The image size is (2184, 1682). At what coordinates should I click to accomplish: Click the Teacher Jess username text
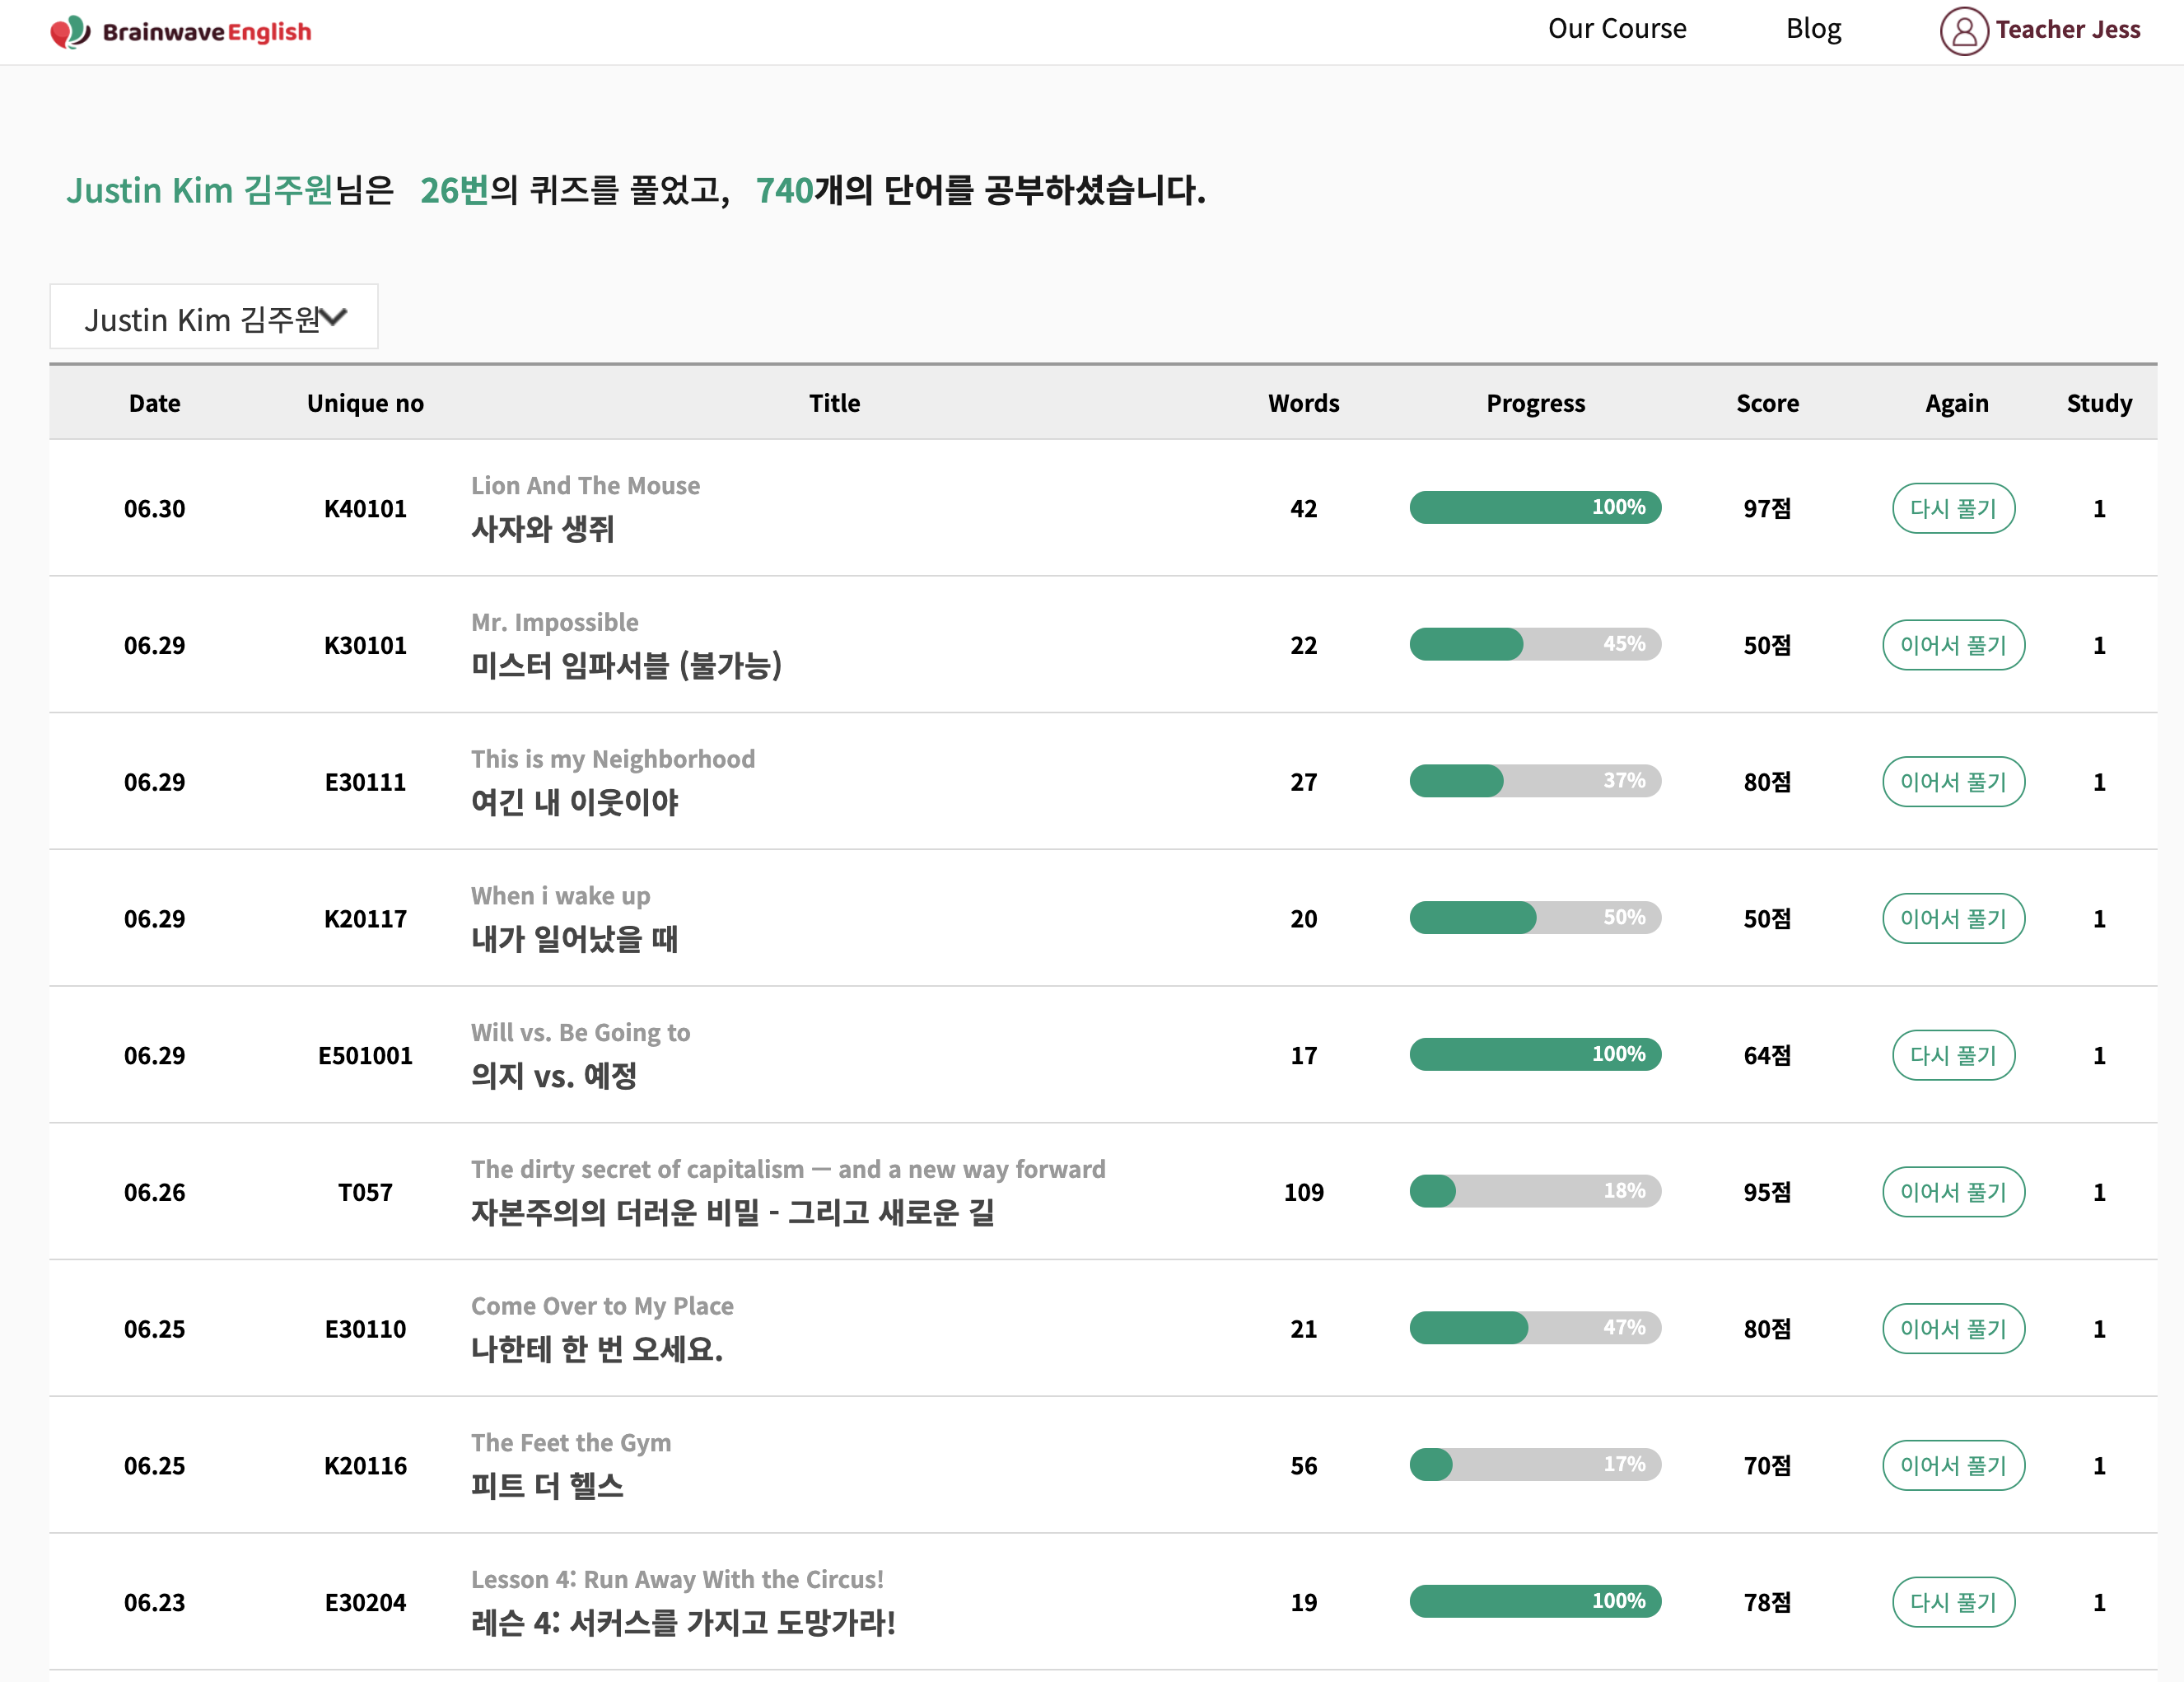point(2067,30)
